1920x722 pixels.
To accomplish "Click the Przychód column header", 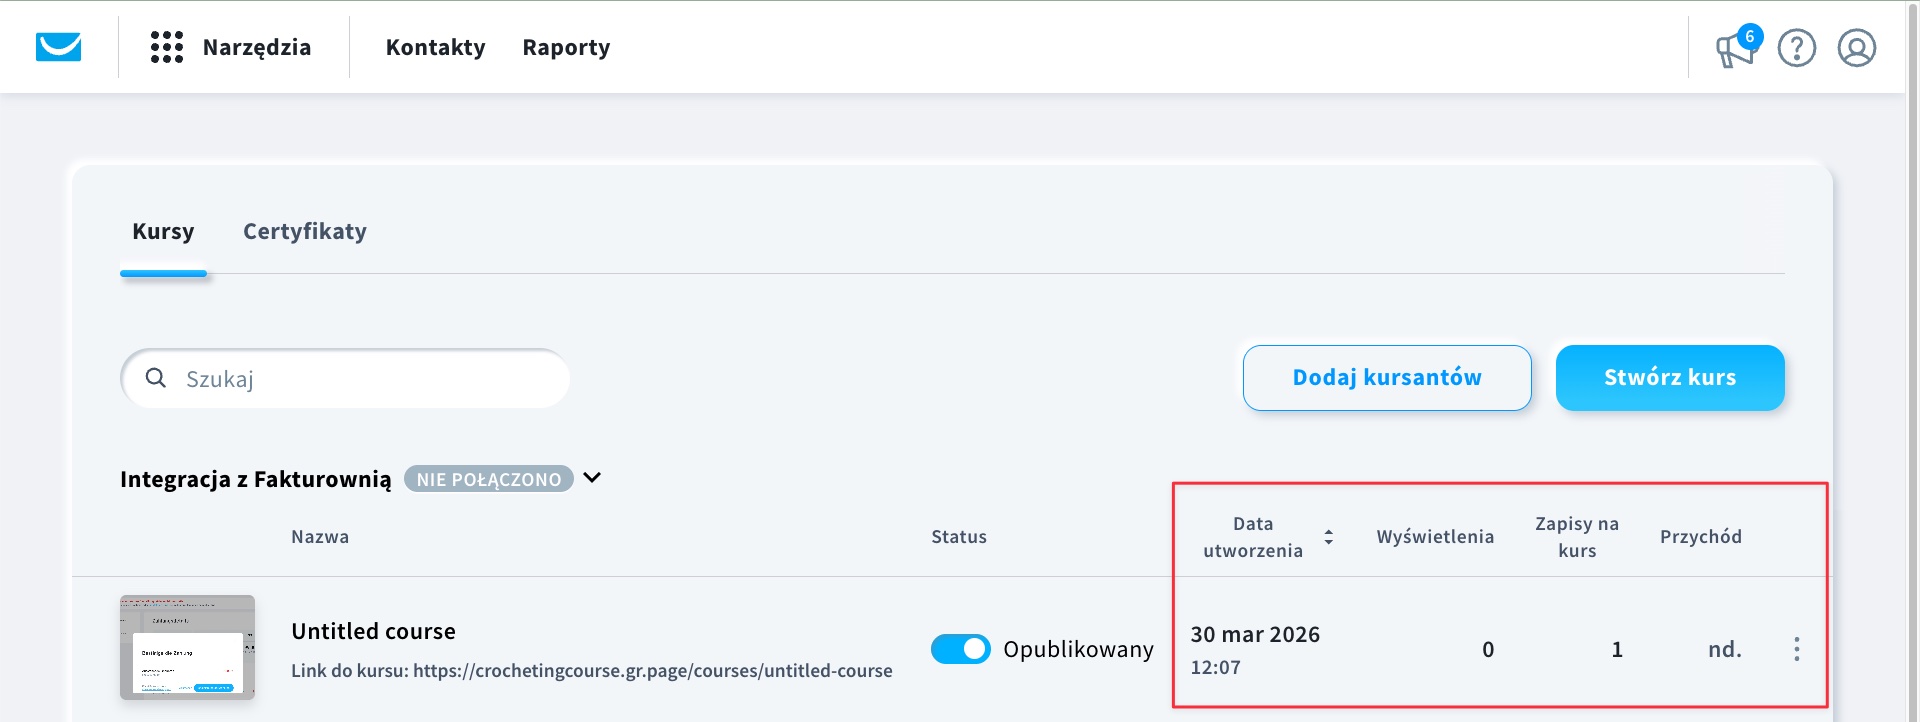I will click(1701, 537).
